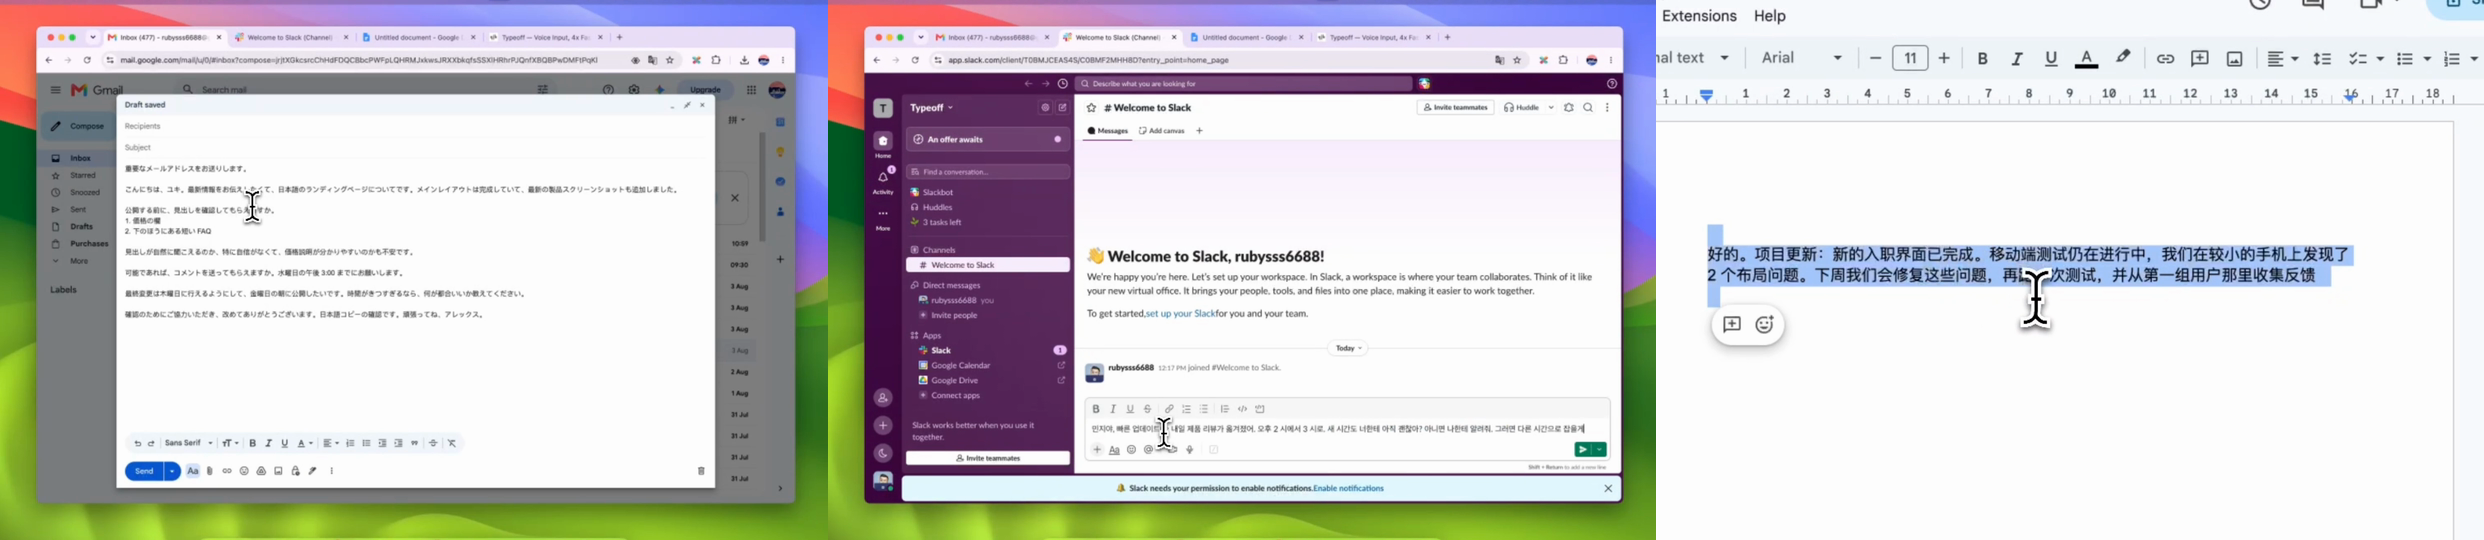Toggle underline in Gmail compose toolbar
The height and width of the screenshot is (540, 2484).
click(x=284, y=443)
